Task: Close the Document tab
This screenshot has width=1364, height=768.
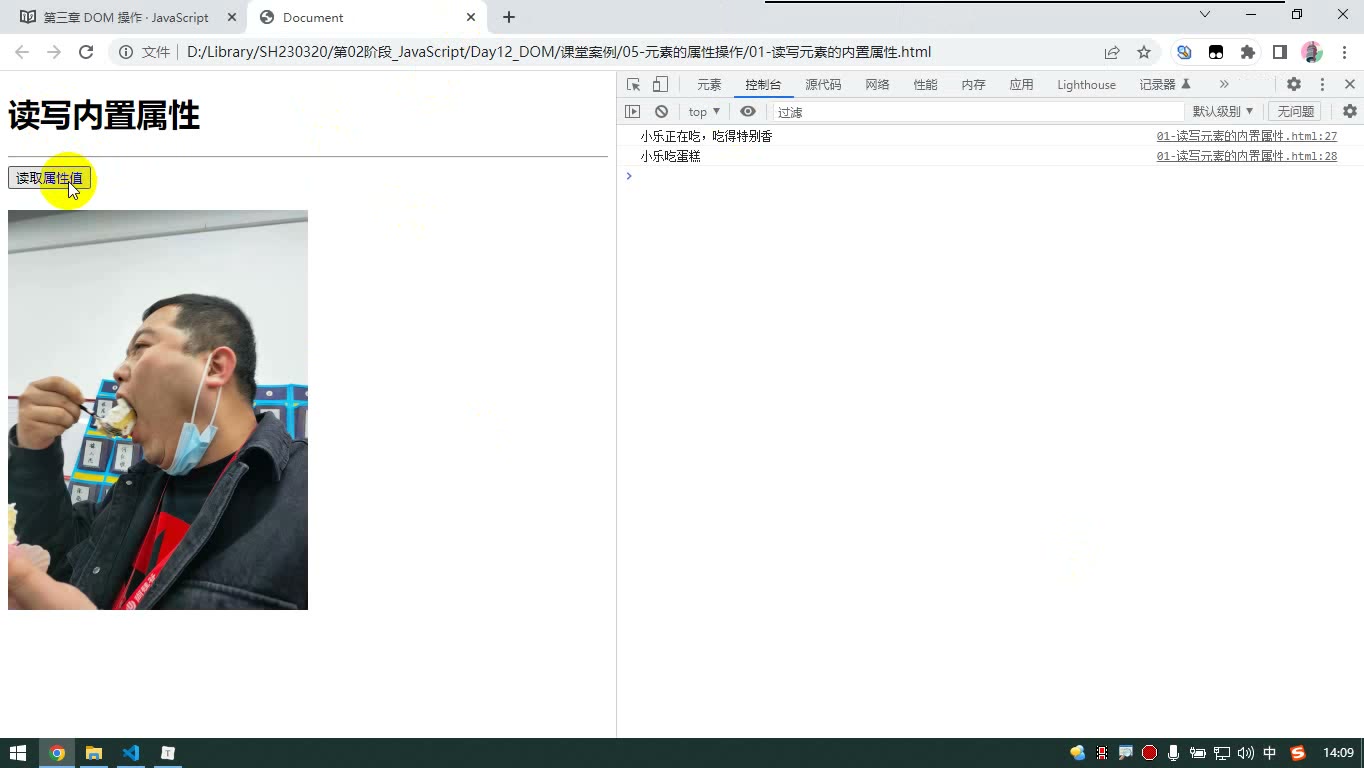Action: coord(471,17)
